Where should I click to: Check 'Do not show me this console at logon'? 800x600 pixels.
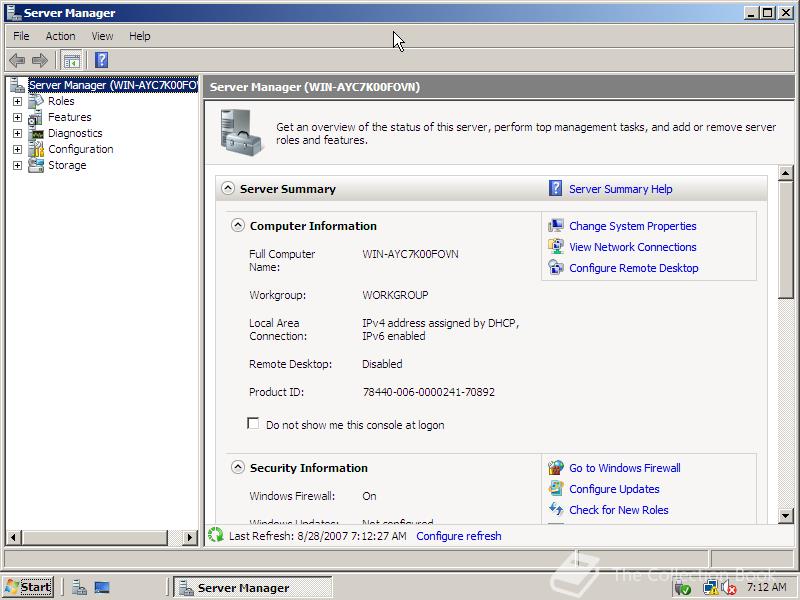(253, 423)
